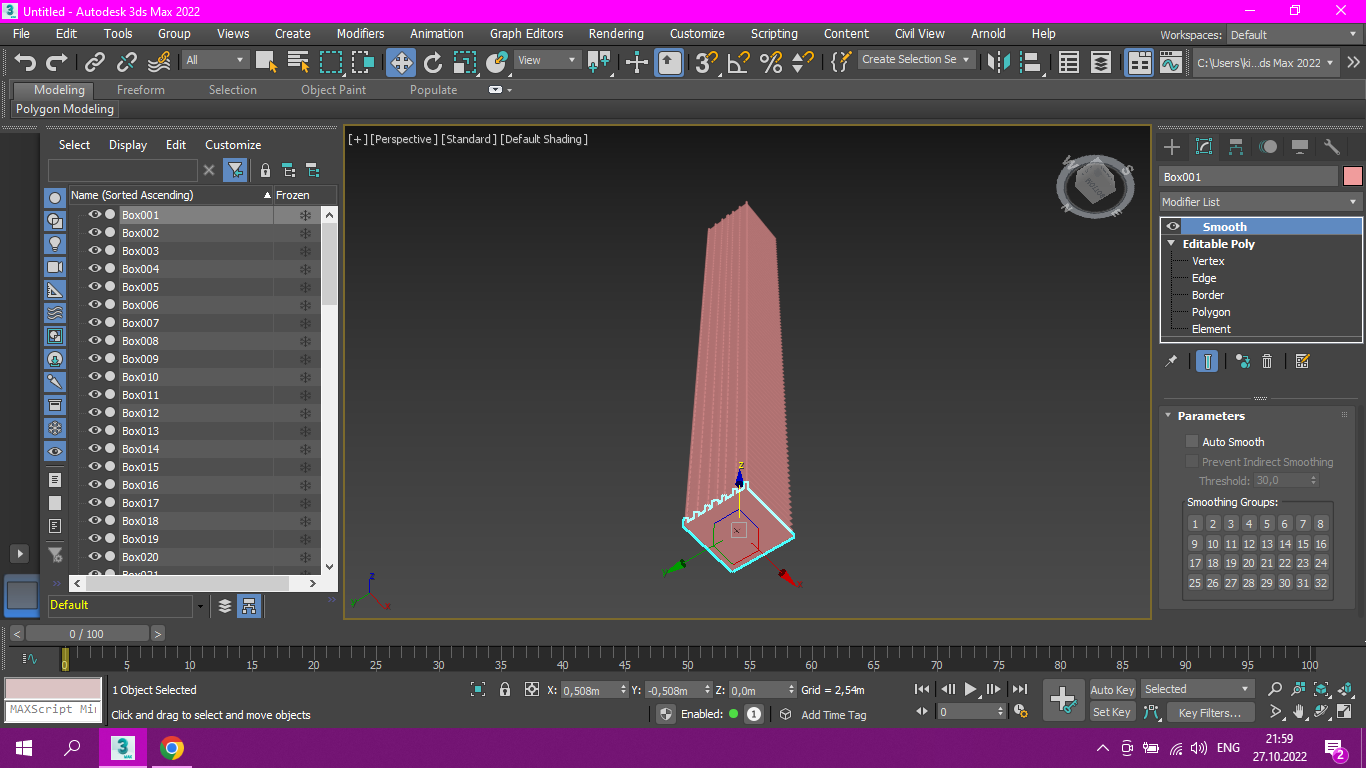Open the Create plus panel tab
Screen dimensions: 1366x768
(1172, 147)
